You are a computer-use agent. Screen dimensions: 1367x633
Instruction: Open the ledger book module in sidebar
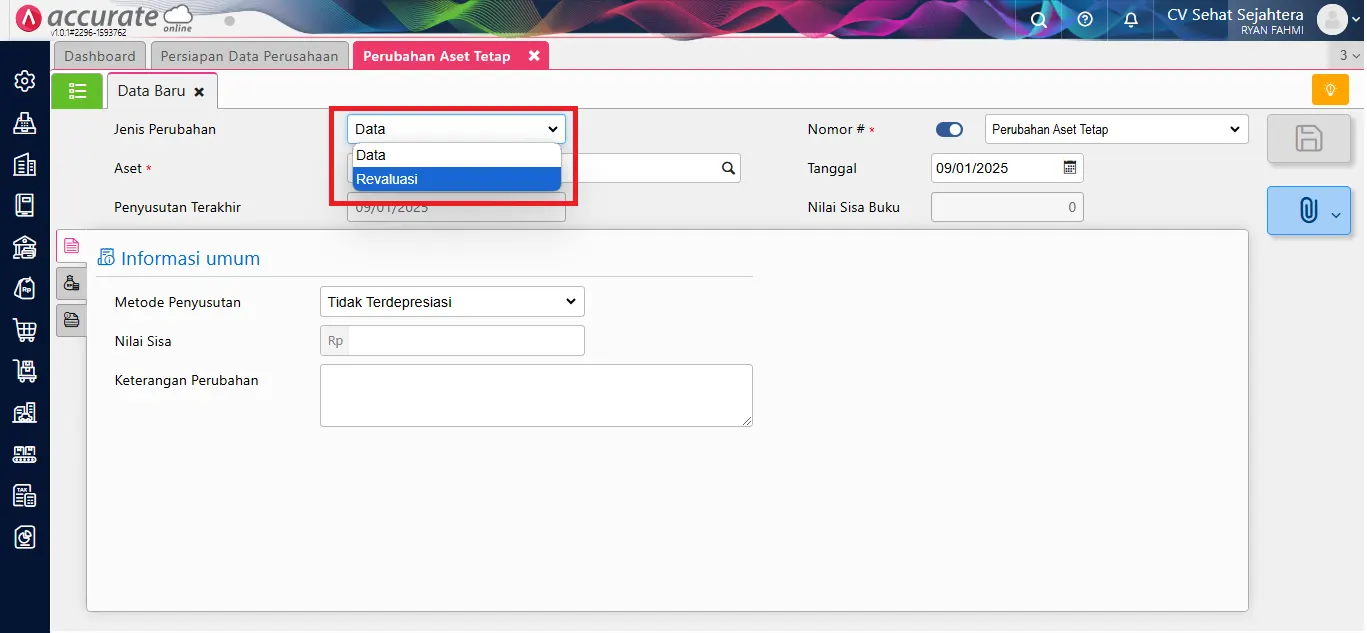click(25, 205)
